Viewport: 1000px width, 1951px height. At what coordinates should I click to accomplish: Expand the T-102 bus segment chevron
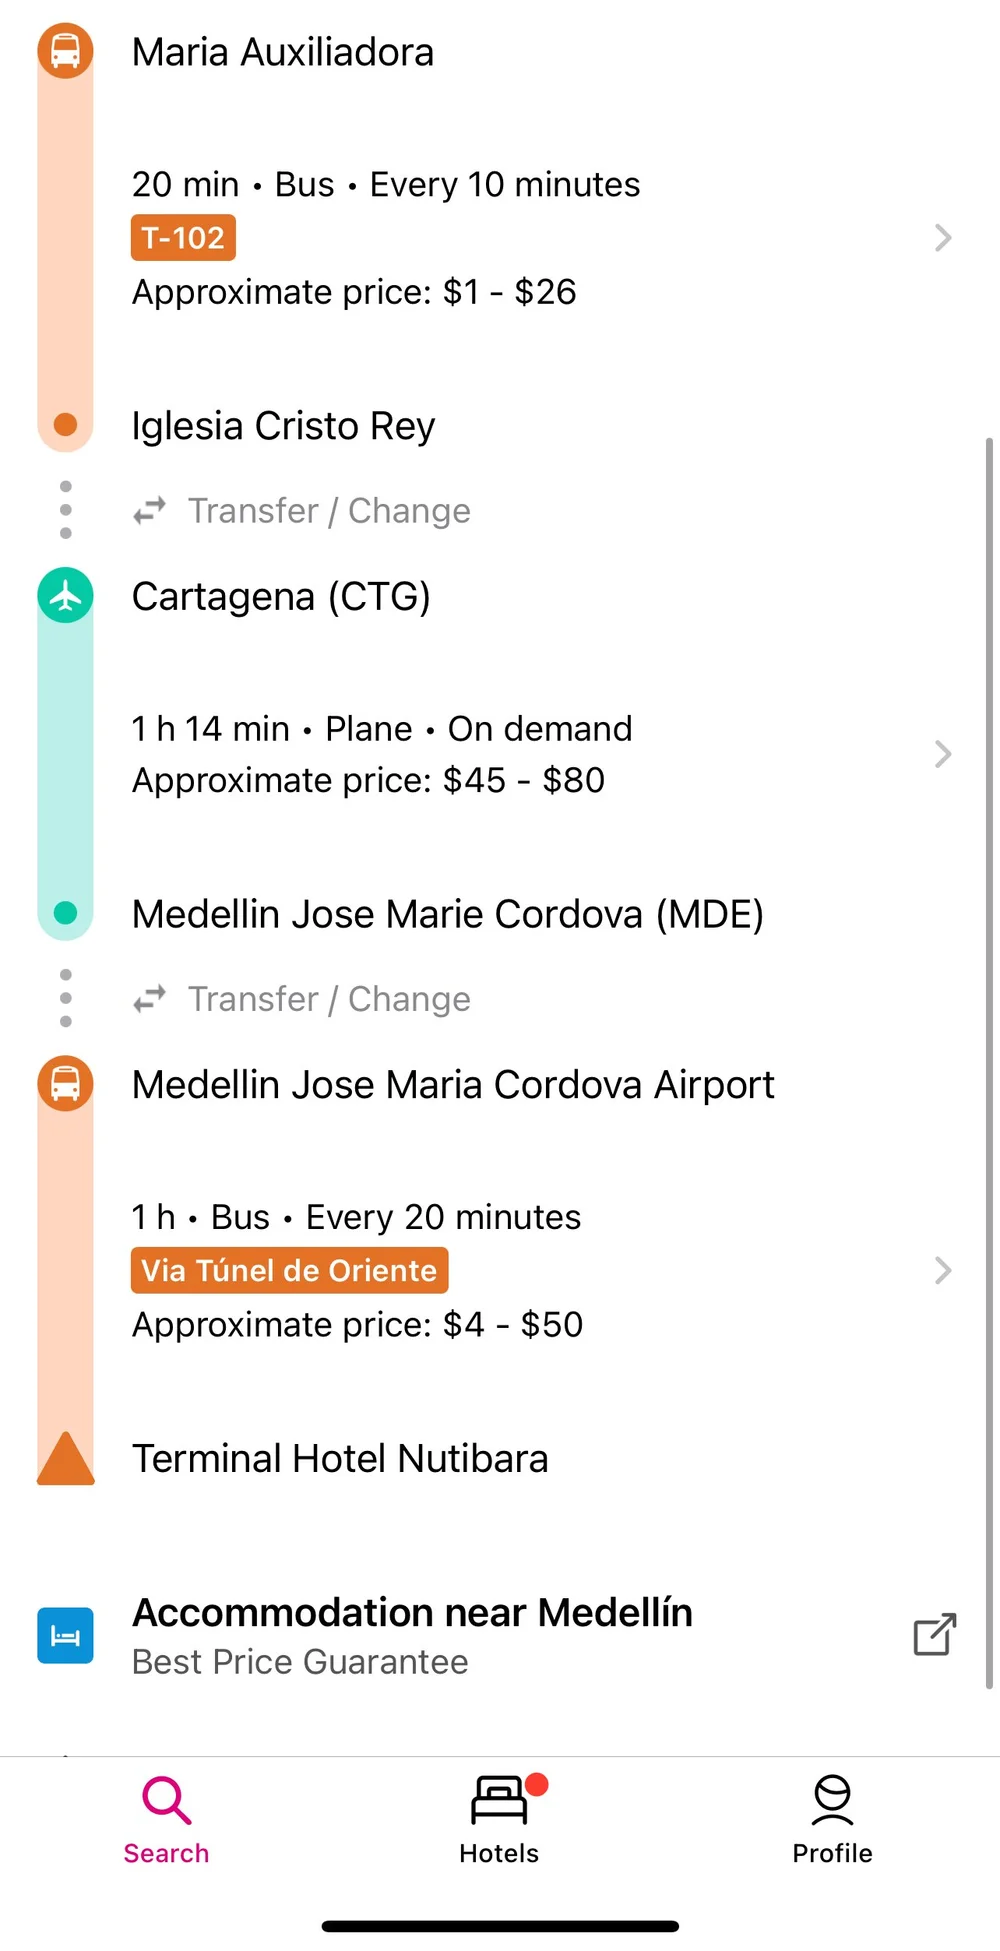pyautogui.click(x=942, y=238)
